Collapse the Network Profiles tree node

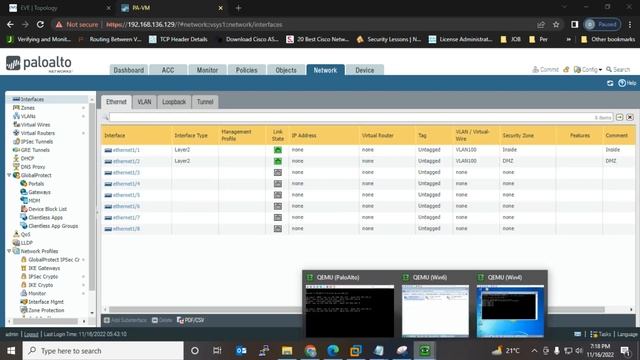[x=9, y=251]
